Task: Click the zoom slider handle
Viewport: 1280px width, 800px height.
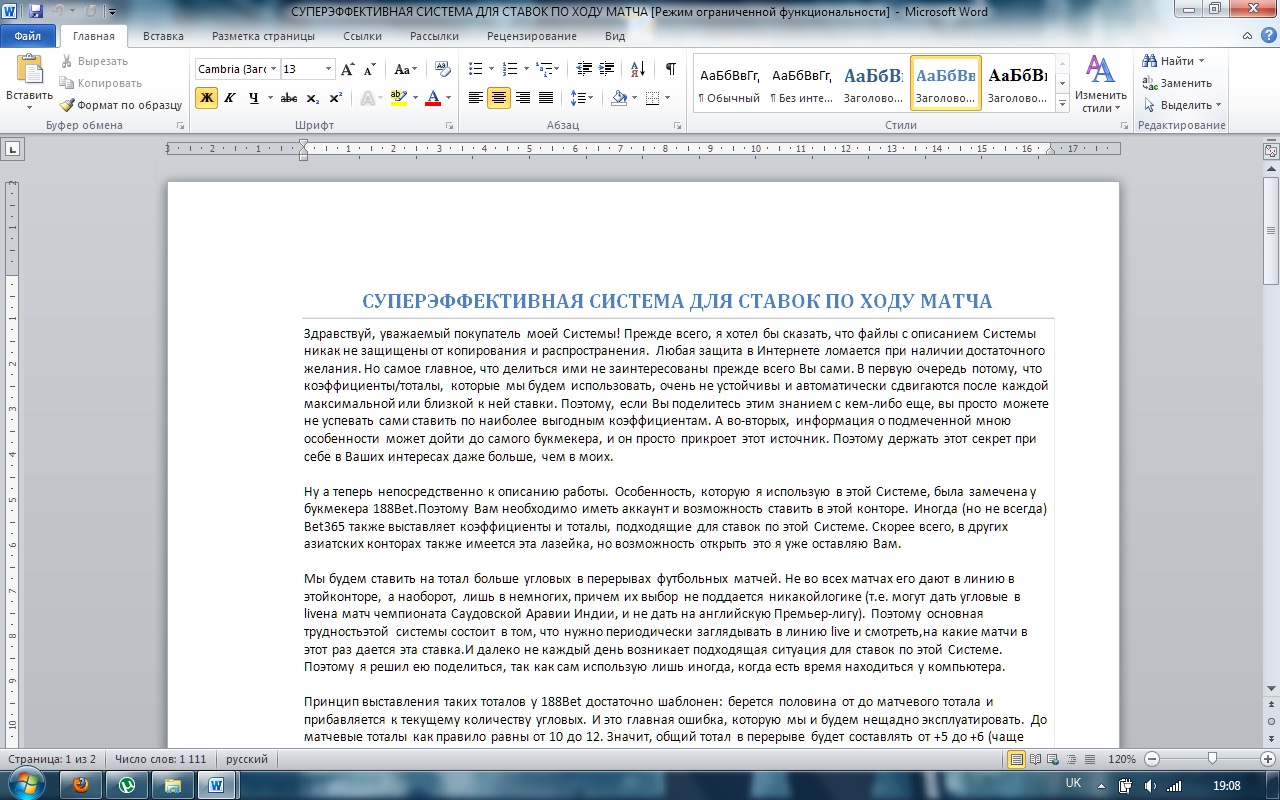Action: pos(1213,759)
